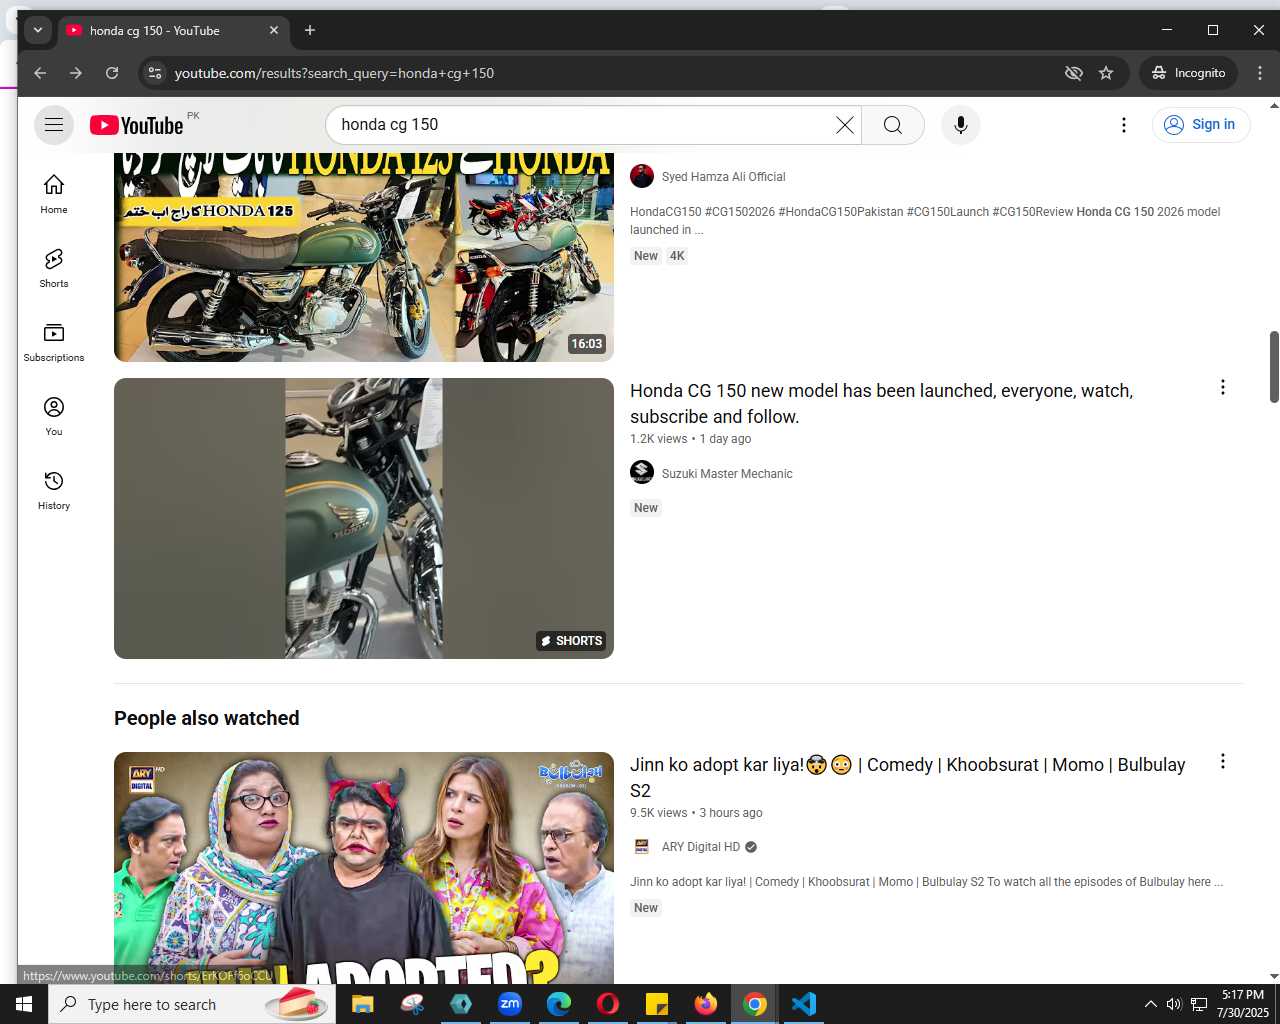Close the honda cg 150 YouTube tab

point(274,30)
